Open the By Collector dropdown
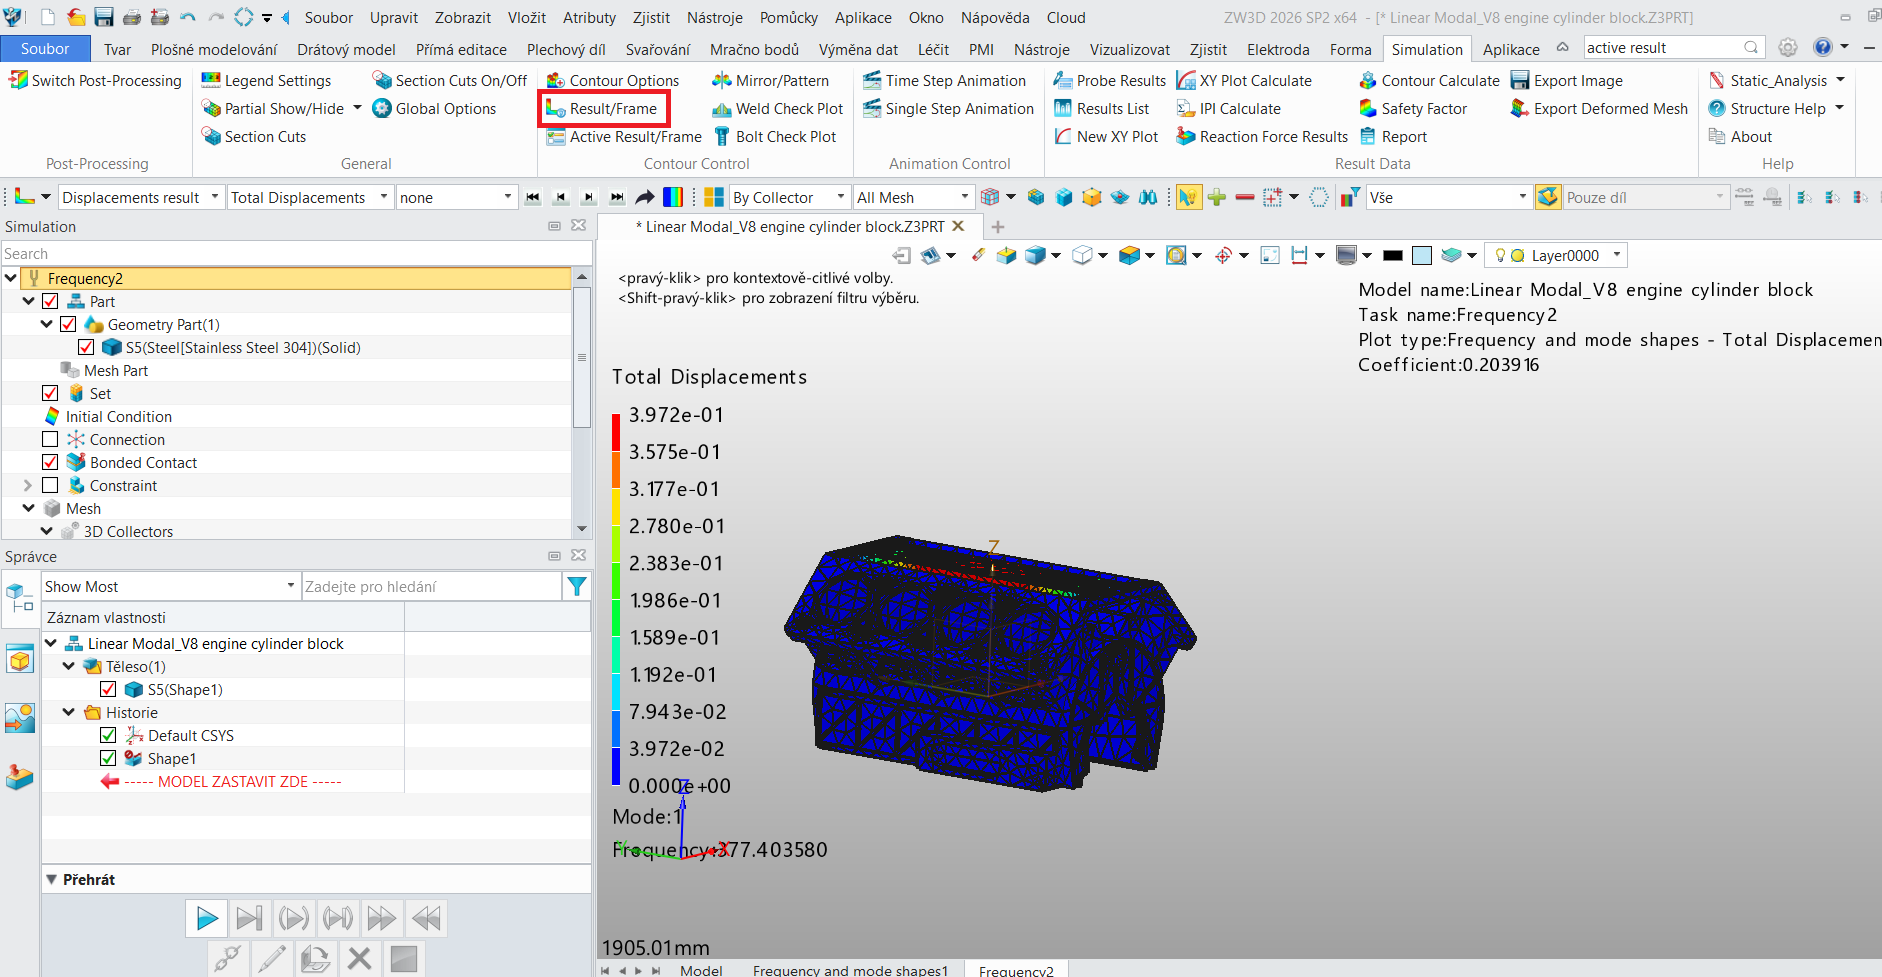The width and height of the screenshot is (1882, 977). click(789, 198)
